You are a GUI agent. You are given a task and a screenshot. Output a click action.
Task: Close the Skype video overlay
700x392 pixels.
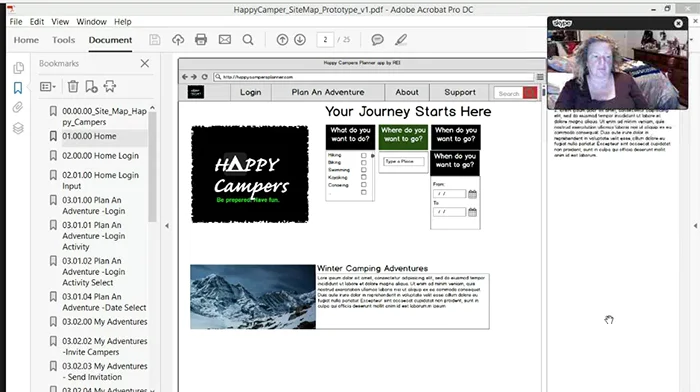(678, 23)
